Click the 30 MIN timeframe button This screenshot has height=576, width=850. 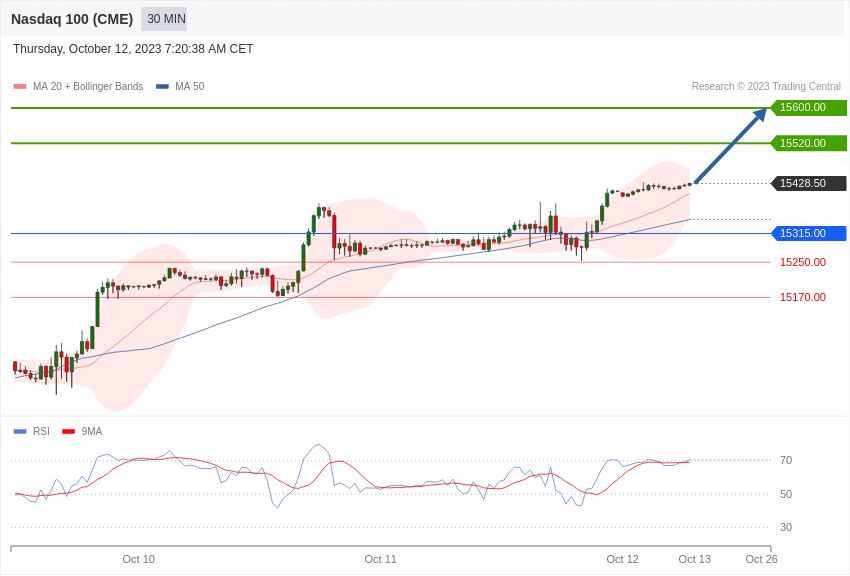coord(165,19)
